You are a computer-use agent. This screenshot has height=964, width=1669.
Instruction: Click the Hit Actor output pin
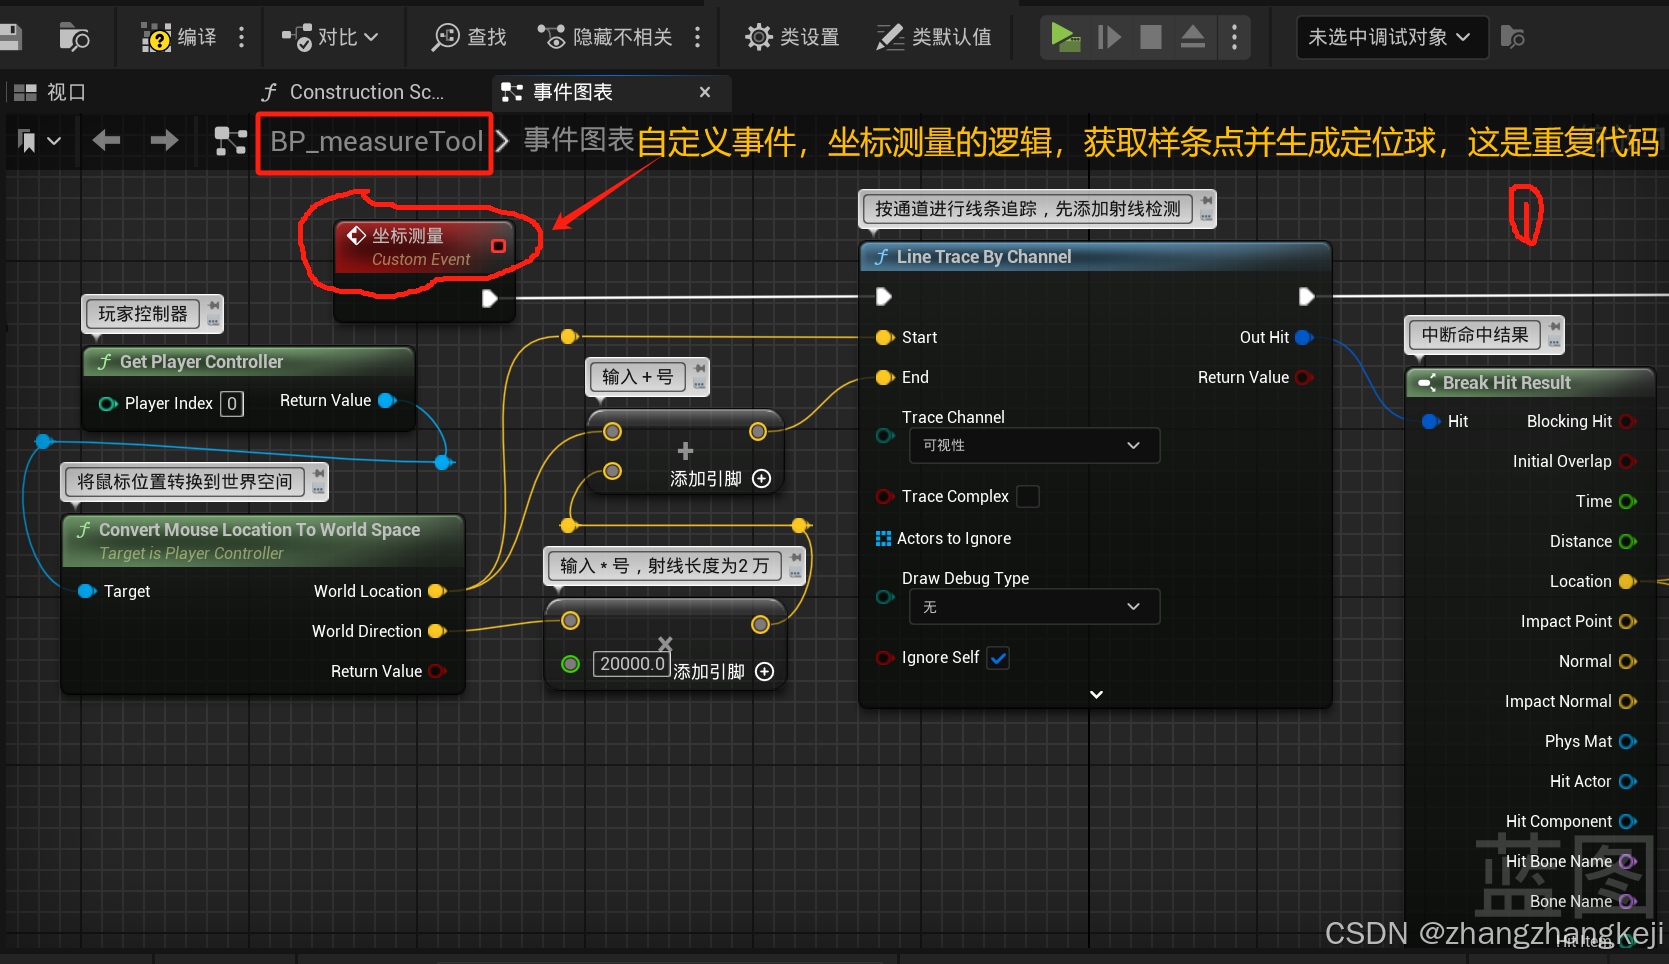[x=1627, y=782]
